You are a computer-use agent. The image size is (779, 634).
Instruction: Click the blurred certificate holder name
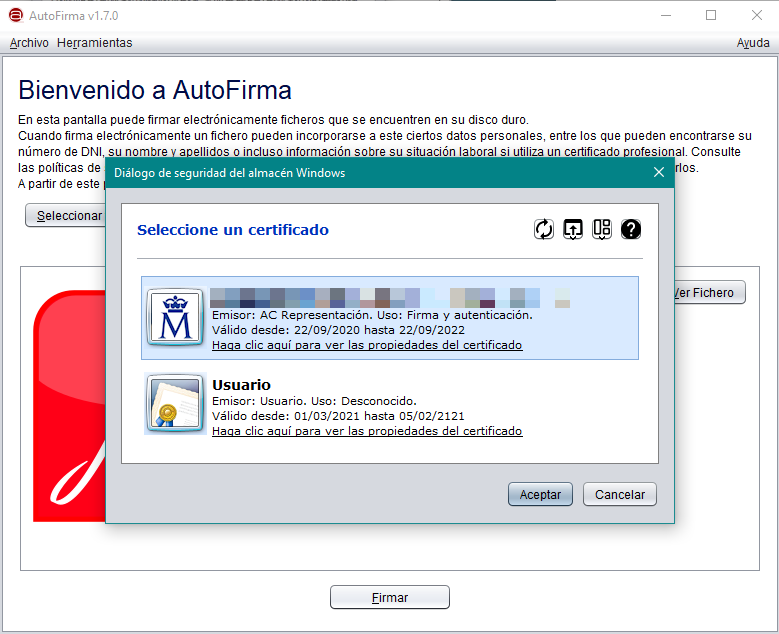tap(390, 298)
